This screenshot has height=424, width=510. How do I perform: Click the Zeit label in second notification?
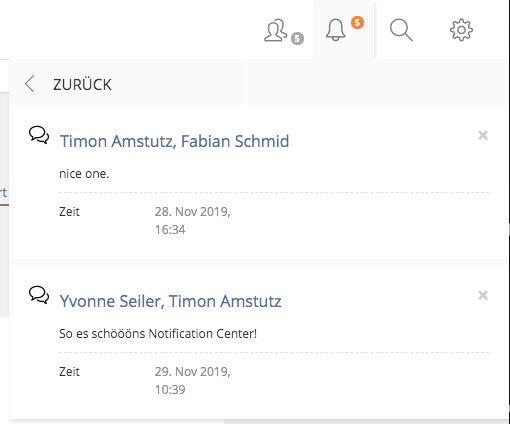(69, 372)
